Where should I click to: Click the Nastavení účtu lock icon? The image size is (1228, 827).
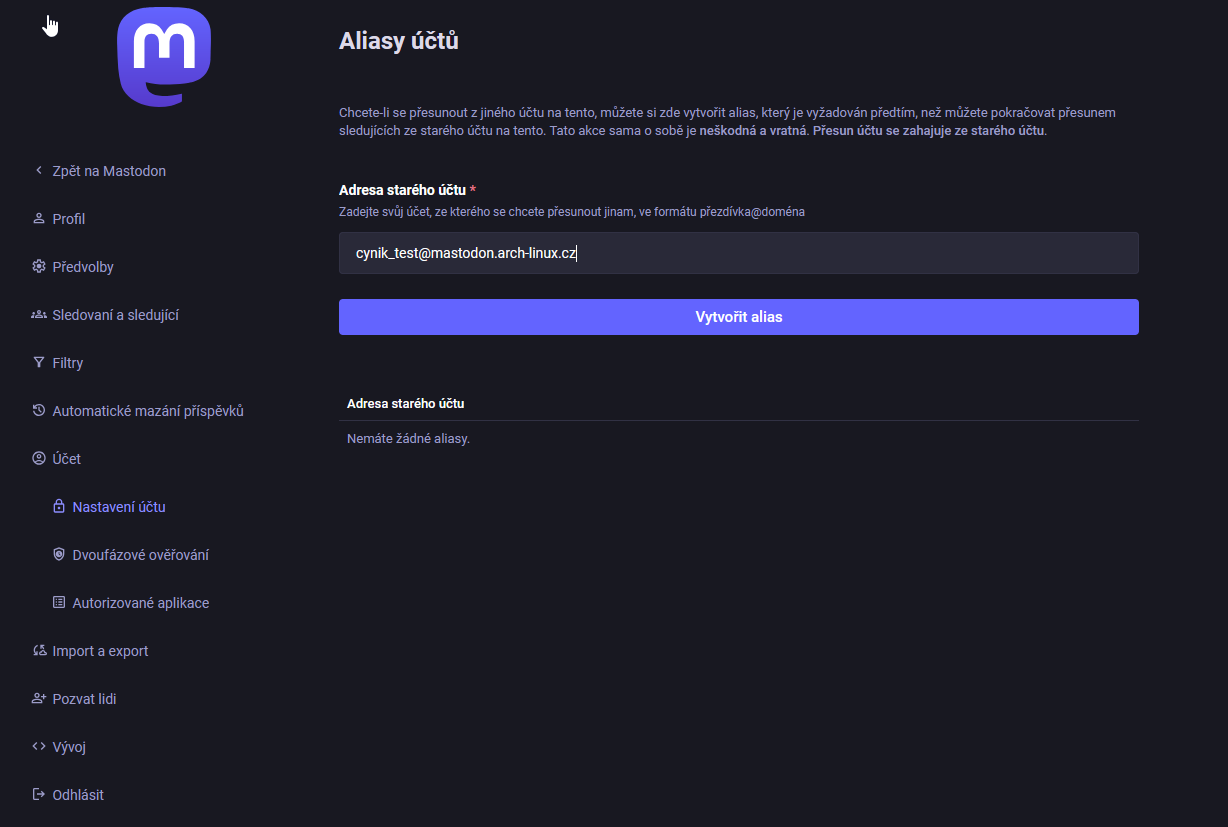pos(59,507)
